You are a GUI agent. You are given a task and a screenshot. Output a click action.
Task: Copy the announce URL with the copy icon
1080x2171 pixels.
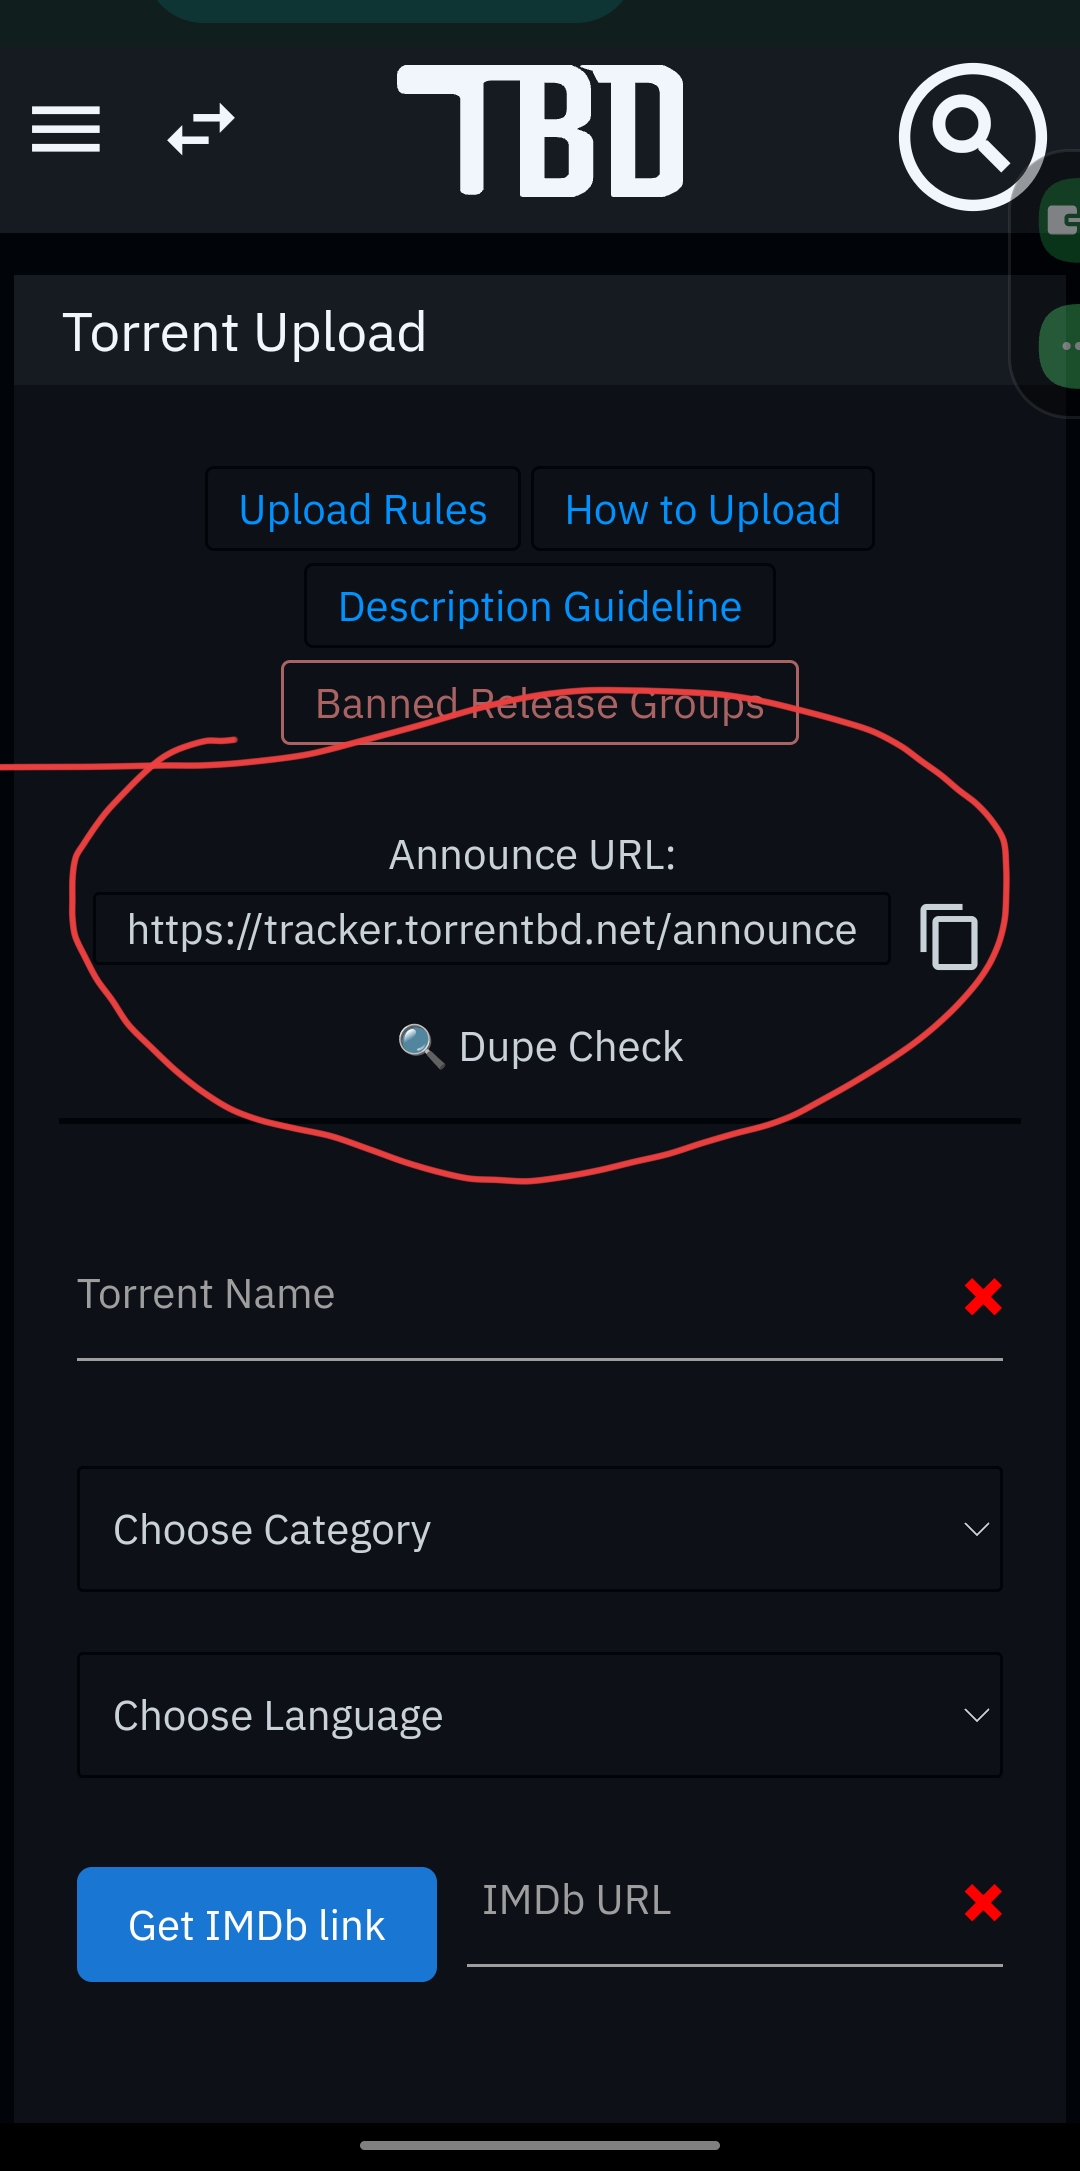[948, 937]
